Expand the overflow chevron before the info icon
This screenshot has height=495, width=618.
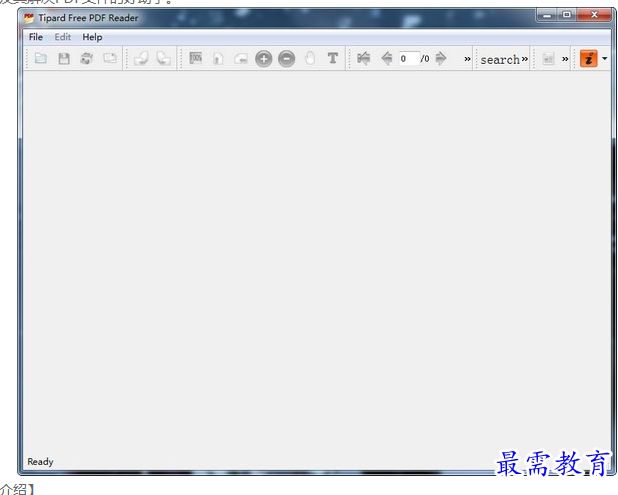coord(565,59)
